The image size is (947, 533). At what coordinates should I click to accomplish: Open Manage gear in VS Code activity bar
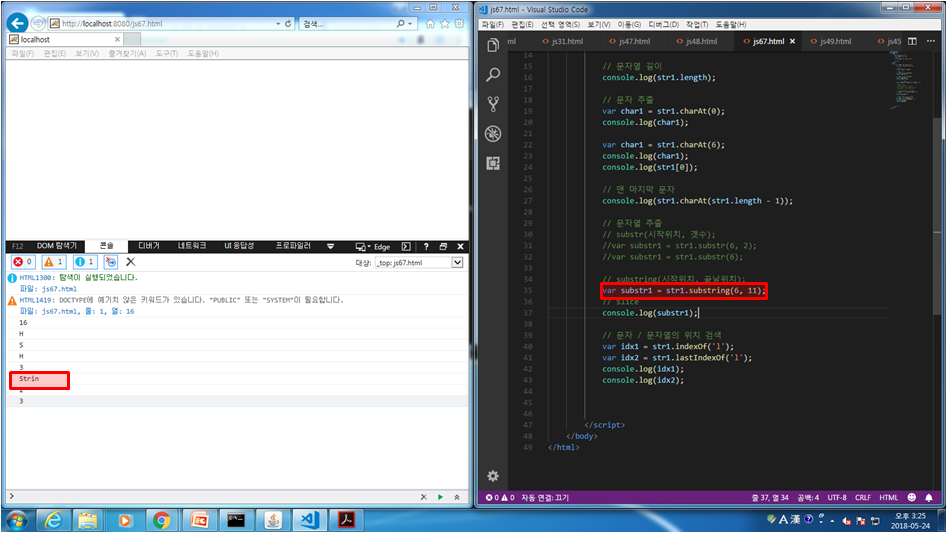point(493,476)
